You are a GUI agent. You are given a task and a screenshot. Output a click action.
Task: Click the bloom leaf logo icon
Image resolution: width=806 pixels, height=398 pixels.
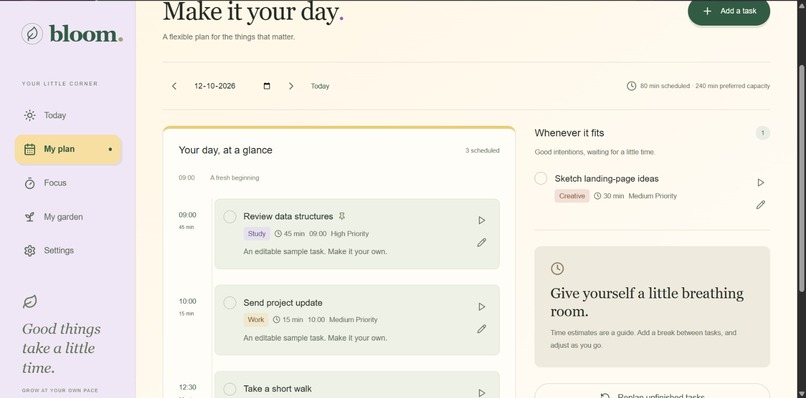pyautogui.click(x=32, y=34)
